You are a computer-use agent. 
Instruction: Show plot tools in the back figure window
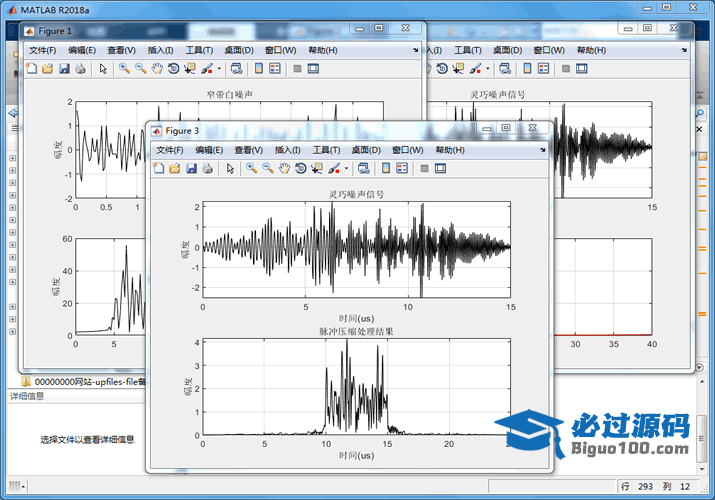pyautogui.click(x=582, y=69)
